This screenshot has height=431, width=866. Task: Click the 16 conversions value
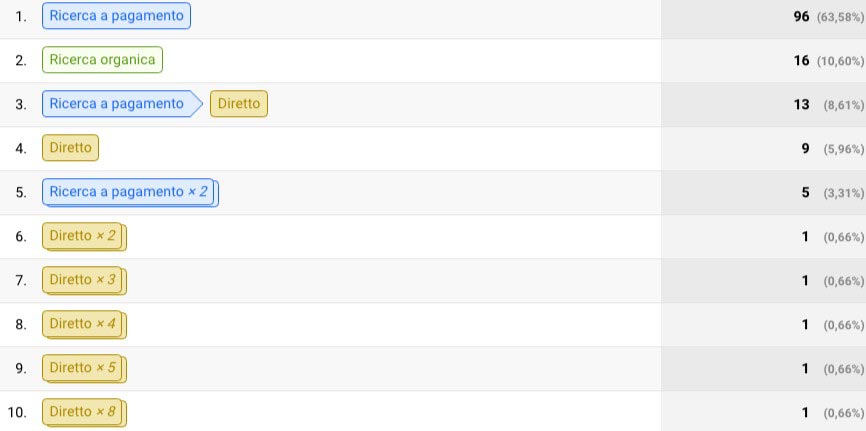pos(801,61)
